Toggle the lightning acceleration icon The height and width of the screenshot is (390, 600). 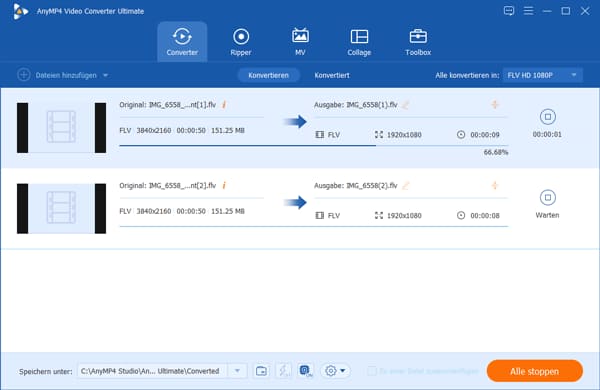click(x=284, y=371)
